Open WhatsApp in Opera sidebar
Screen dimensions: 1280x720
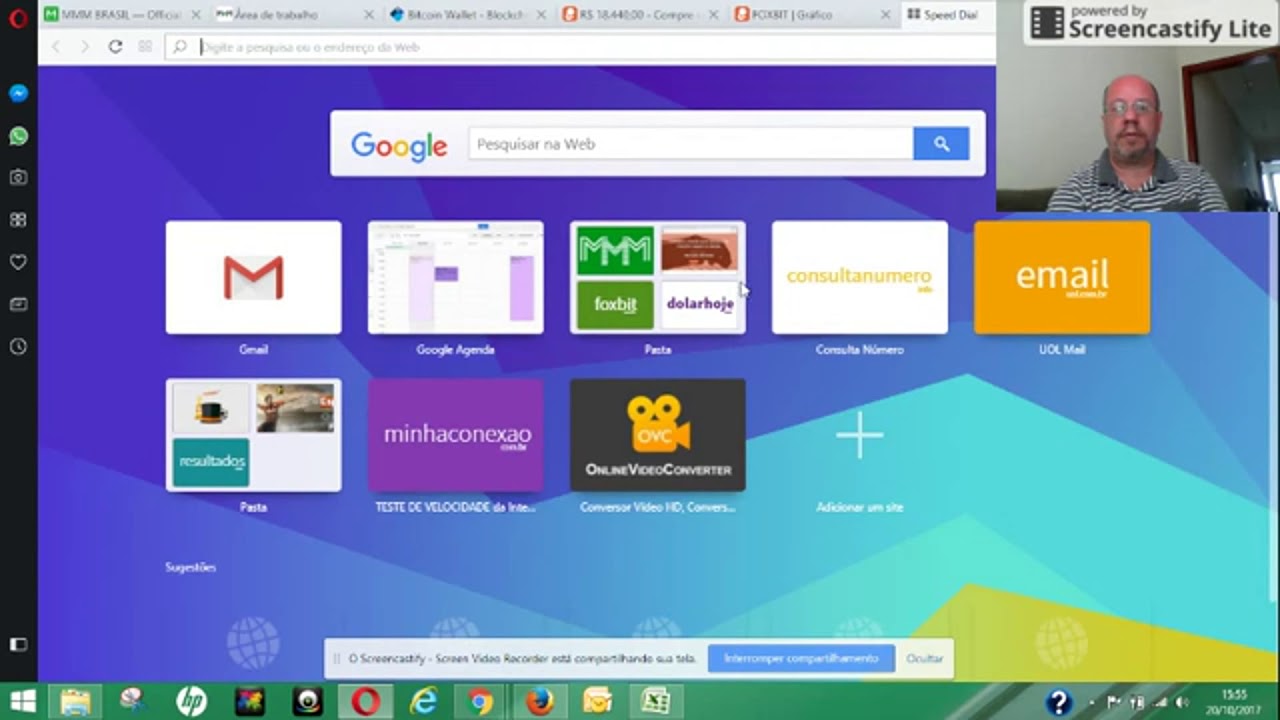pos(18,136)
